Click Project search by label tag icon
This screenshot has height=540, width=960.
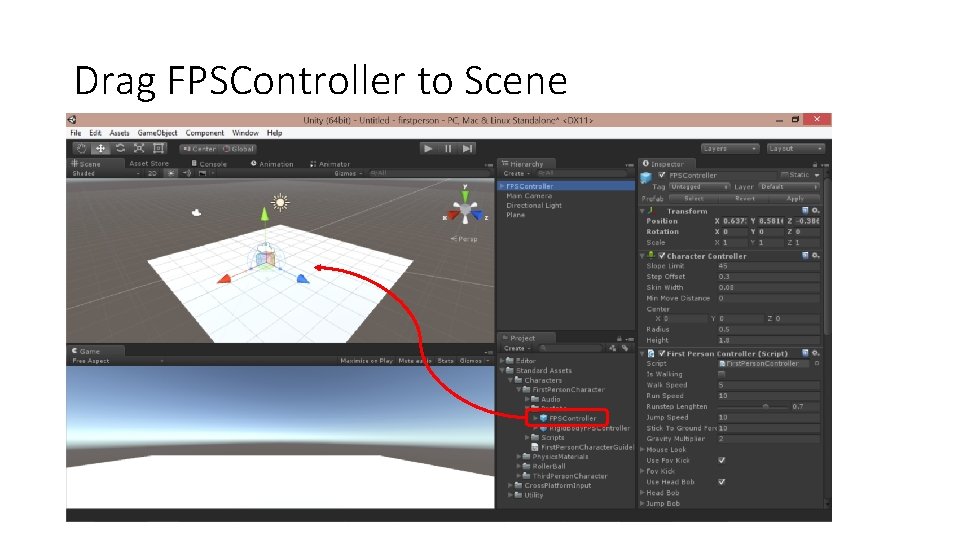click(624, 348)
